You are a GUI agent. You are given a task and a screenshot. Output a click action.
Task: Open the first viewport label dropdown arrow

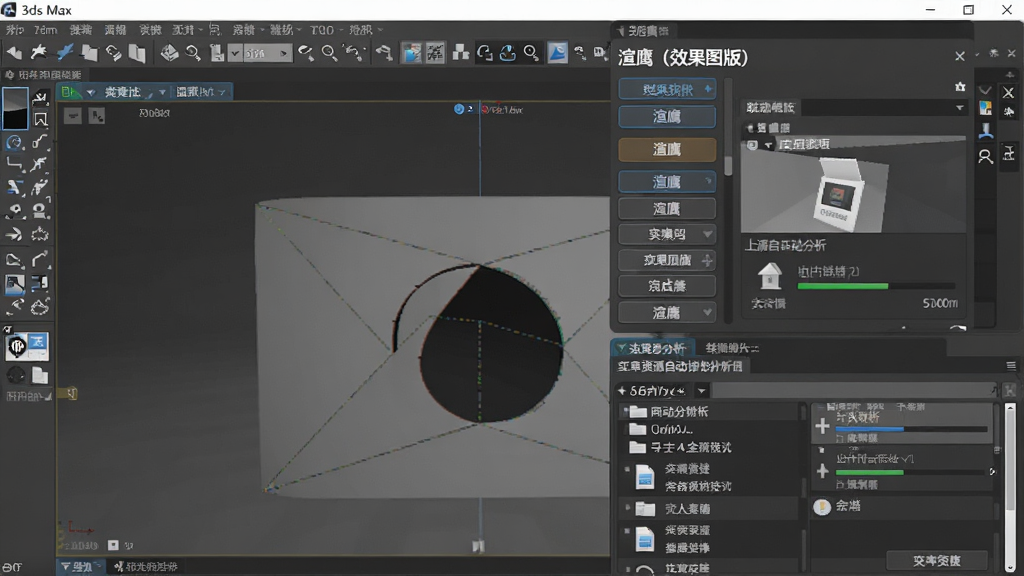[162, 92]
